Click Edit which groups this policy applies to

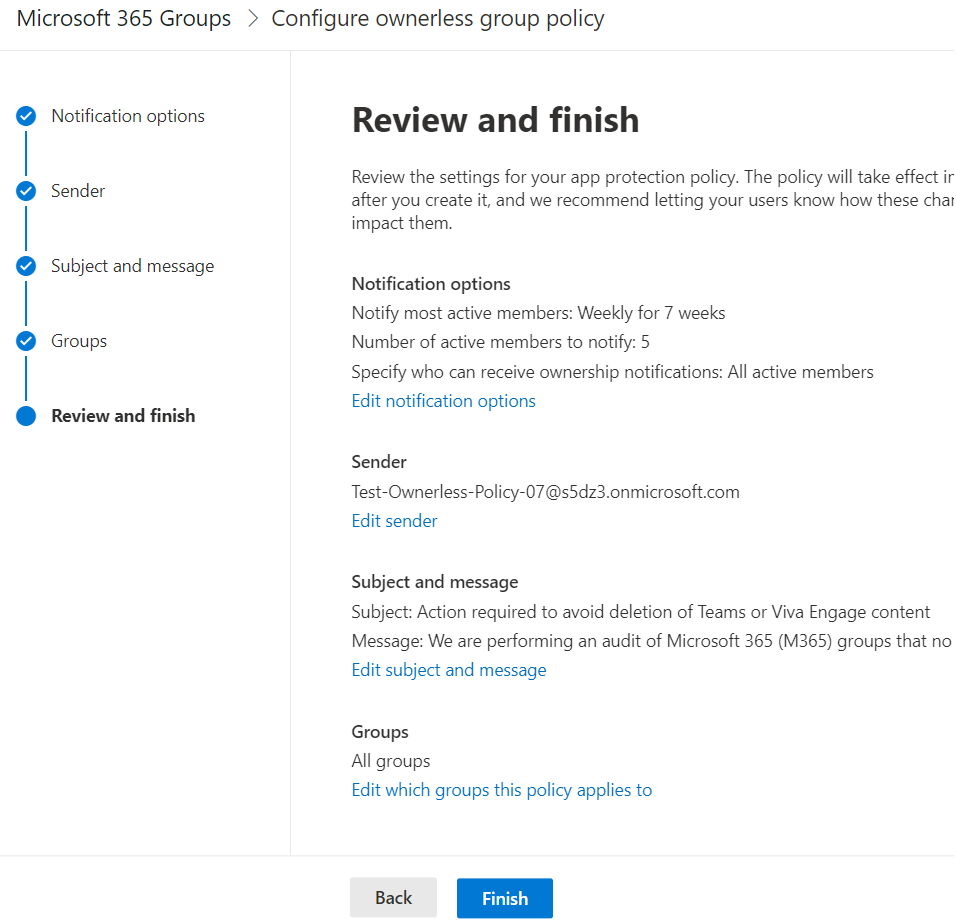501,790
